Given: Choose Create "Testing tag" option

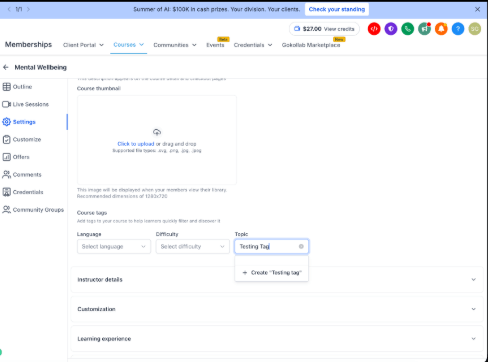Looking at the screenshot, I should (272, 273).
